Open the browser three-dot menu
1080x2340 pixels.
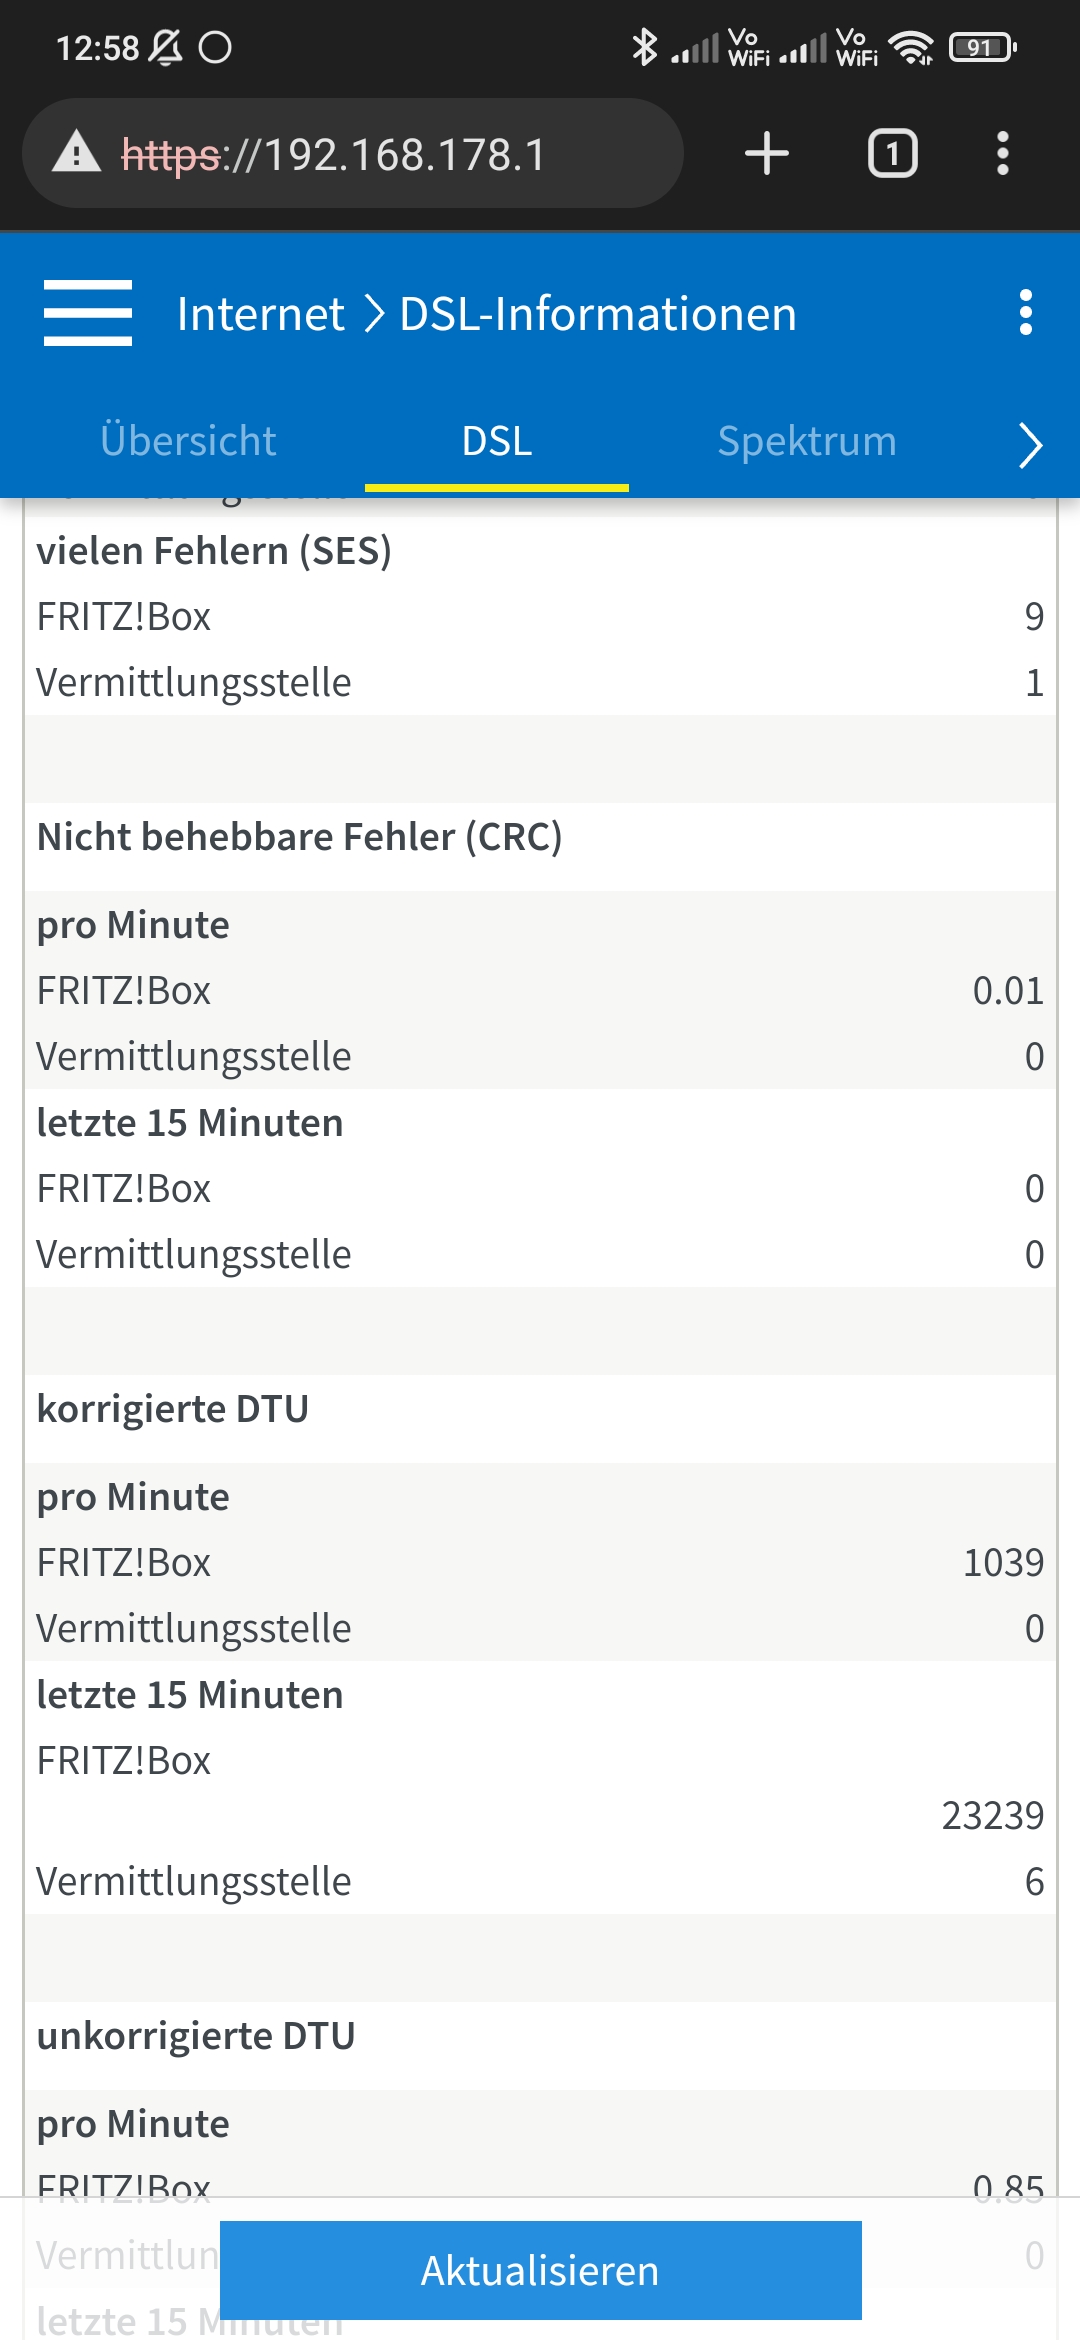(1002, 154)
